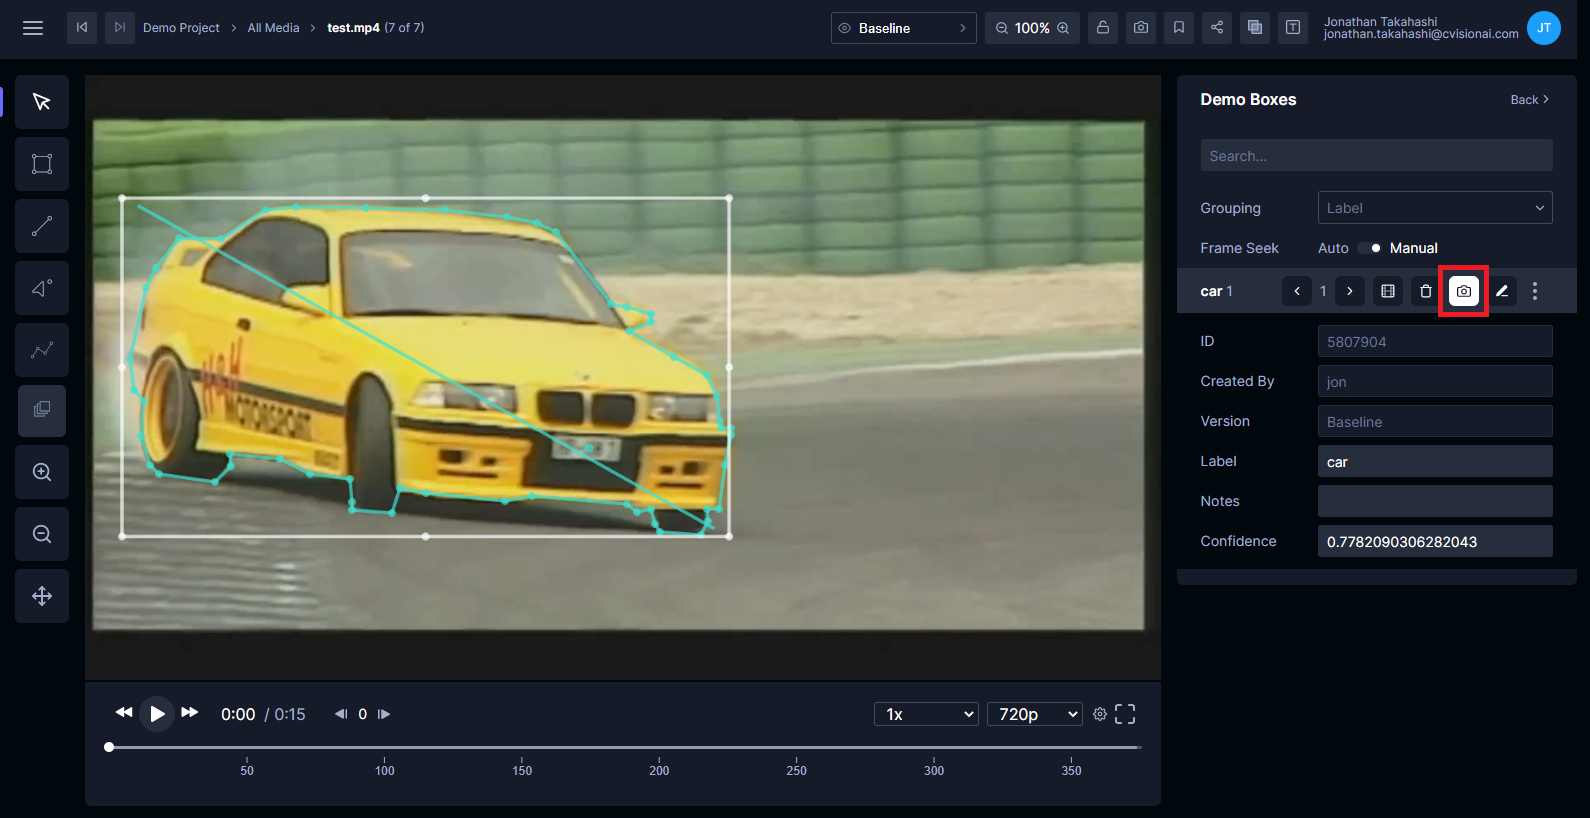Select the line drawing tool
Screen dimensions: 1590x818
tap(42, 226)
